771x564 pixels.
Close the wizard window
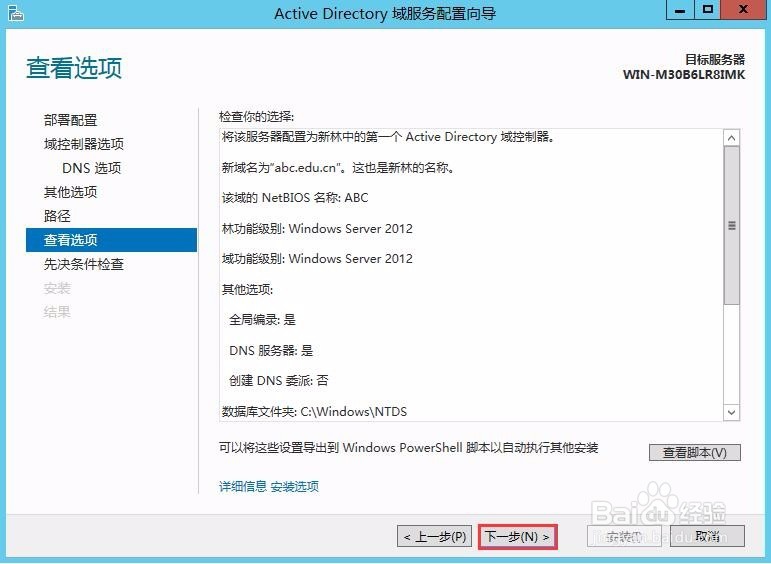[743, 10]
